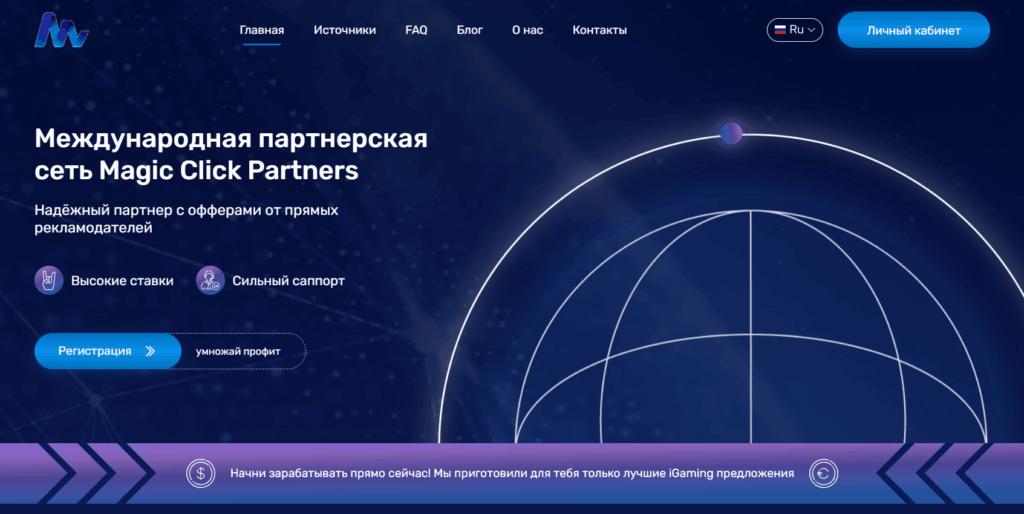The height and width of the screenshot is (514, 1024).
Task: Click the support agent icon
Action: 210,281
